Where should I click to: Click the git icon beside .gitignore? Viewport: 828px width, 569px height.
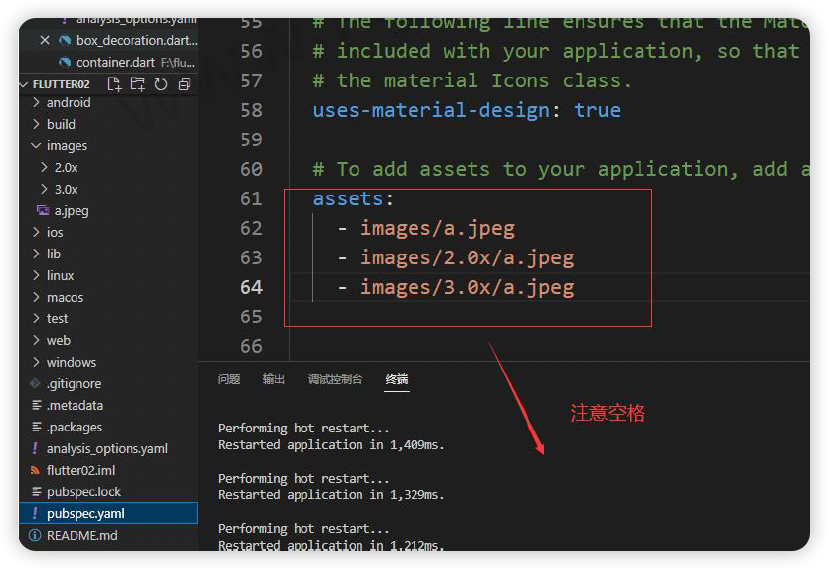(35, 384)
